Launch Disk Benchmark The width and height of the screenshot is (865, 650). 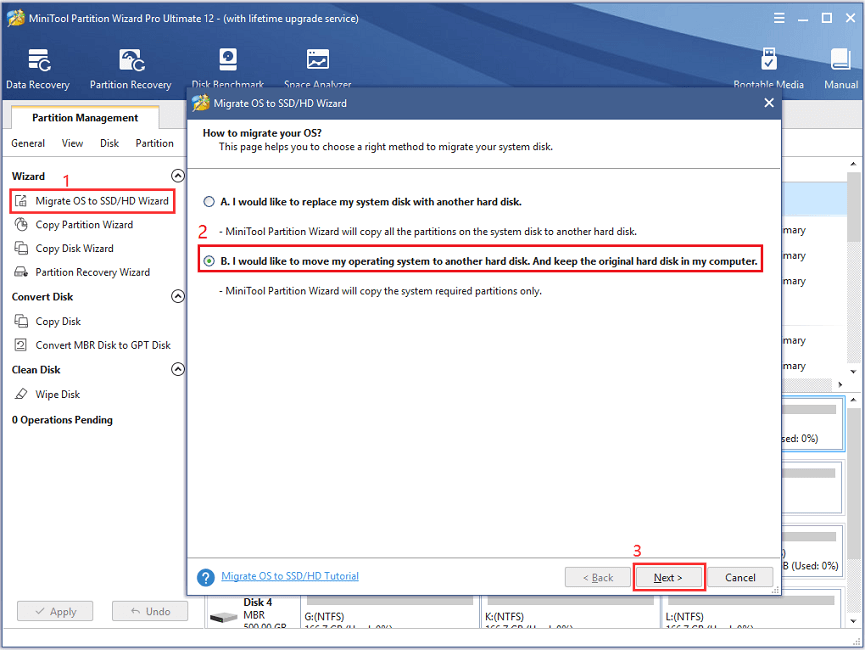coord(228,67)
